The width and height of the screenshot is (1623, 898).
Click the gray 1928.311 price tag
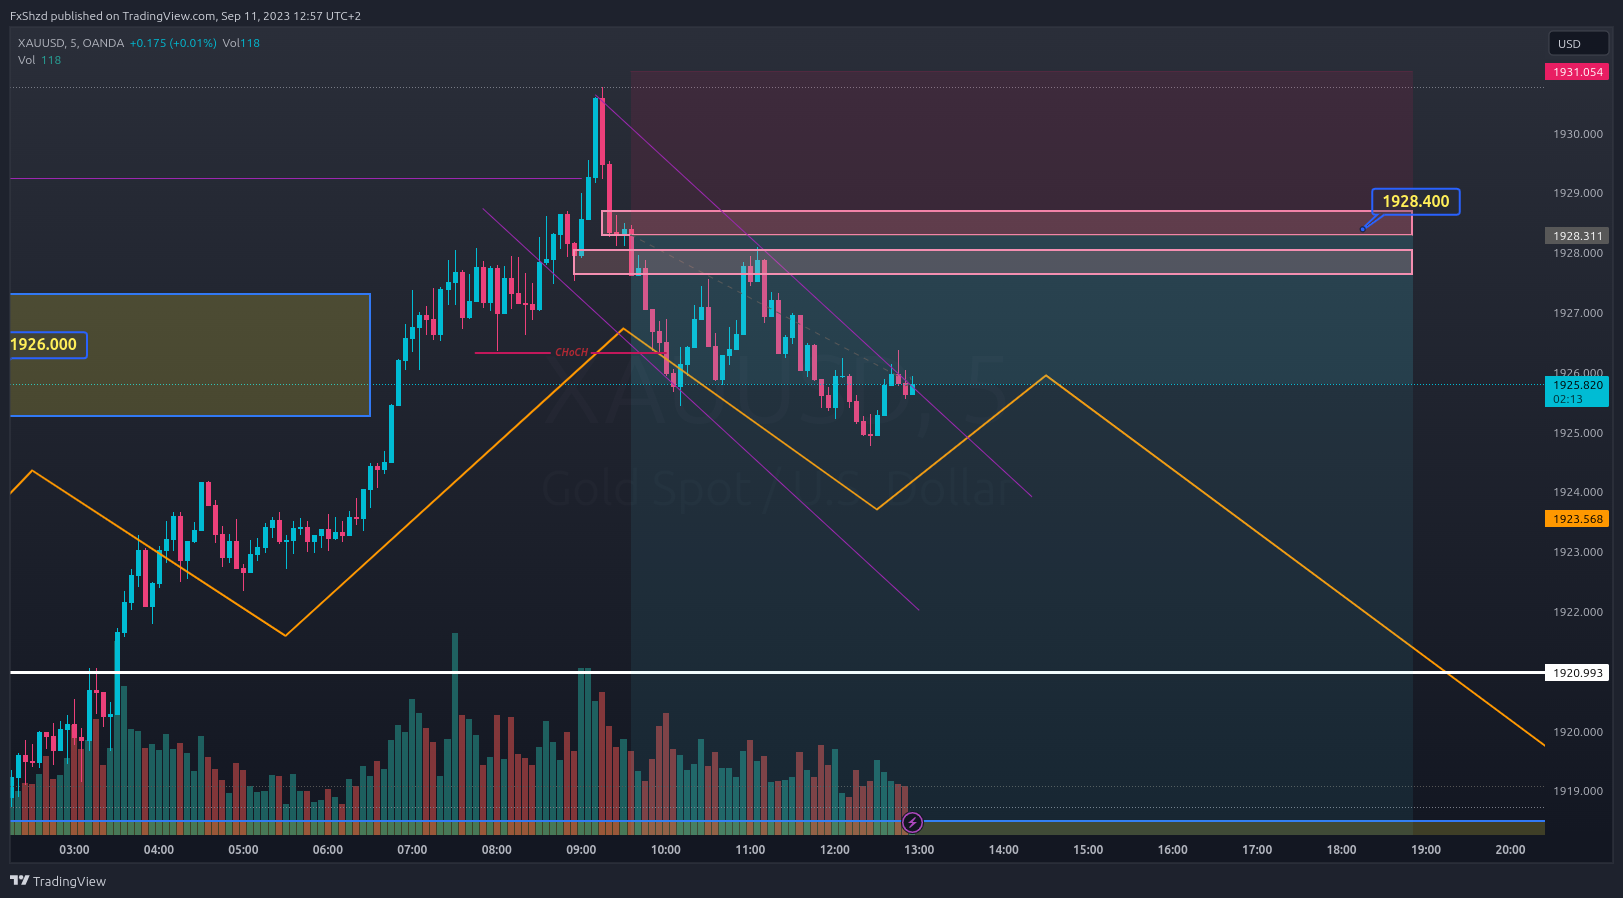click(x=1577, y=236)
